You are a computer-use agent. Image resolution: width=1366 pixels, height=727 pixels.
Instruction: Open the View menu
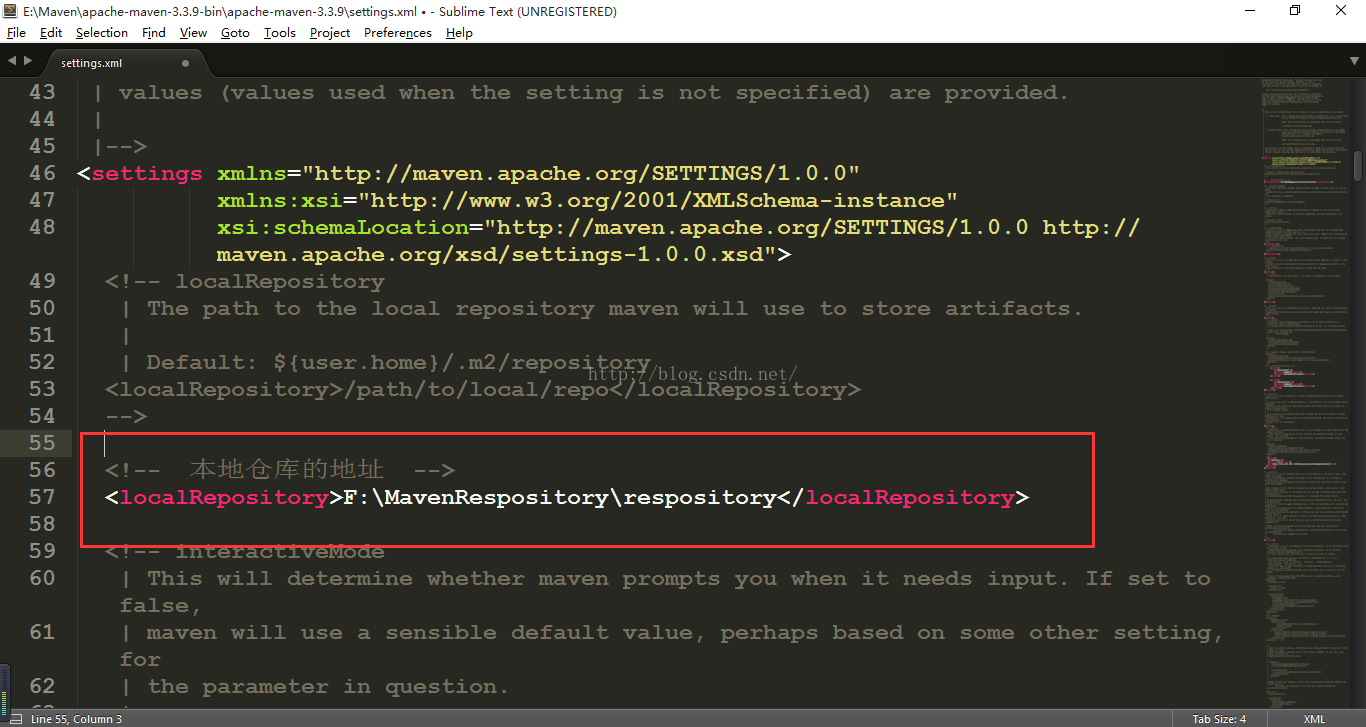coord(193,32)
